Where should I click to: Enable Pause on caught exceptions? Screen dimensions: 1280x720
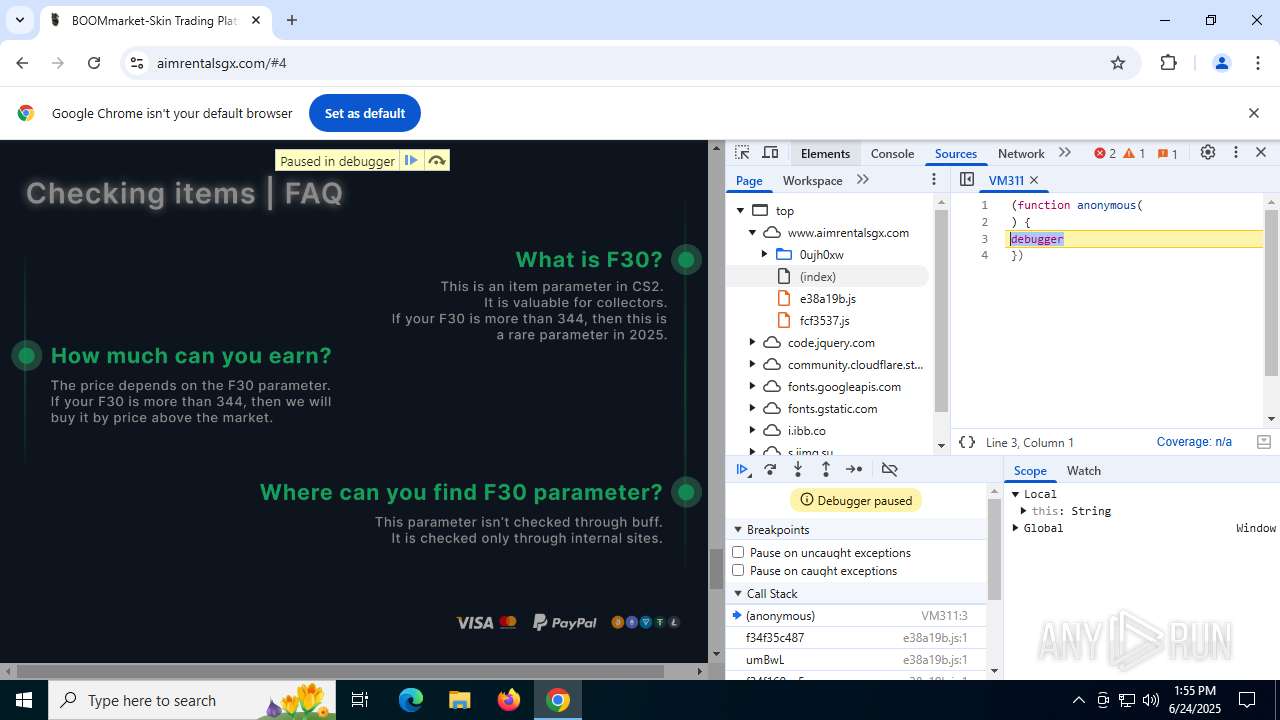(738, 570)
